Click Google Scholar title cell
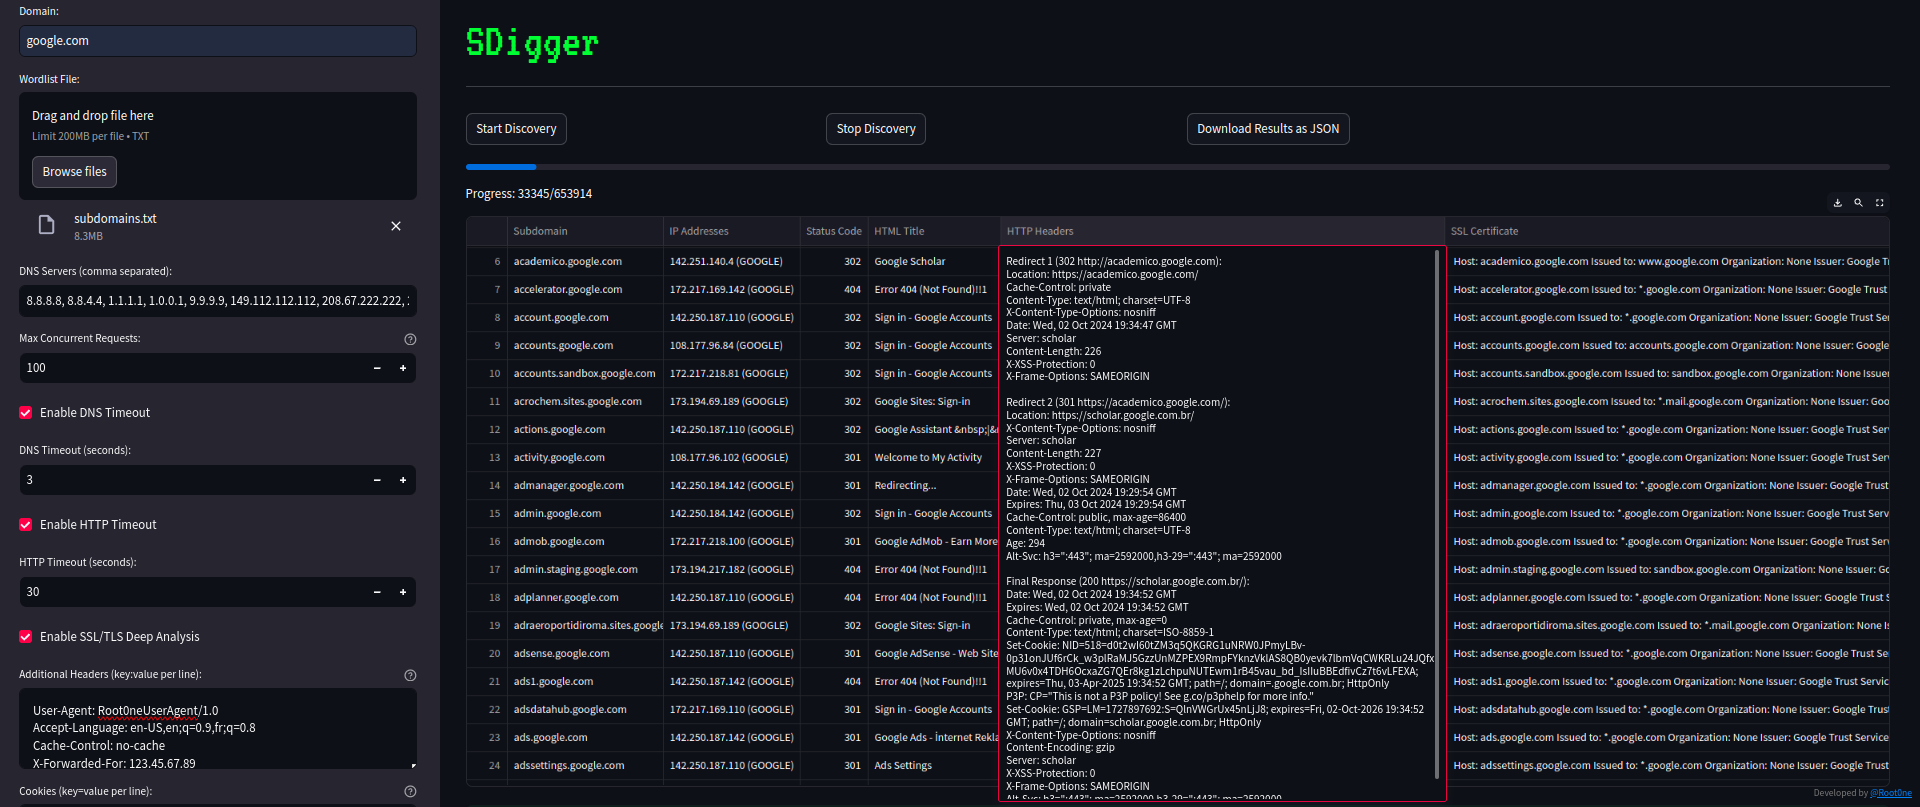Viewport: 1920px width, 807px height. click(x=933, y=261)
